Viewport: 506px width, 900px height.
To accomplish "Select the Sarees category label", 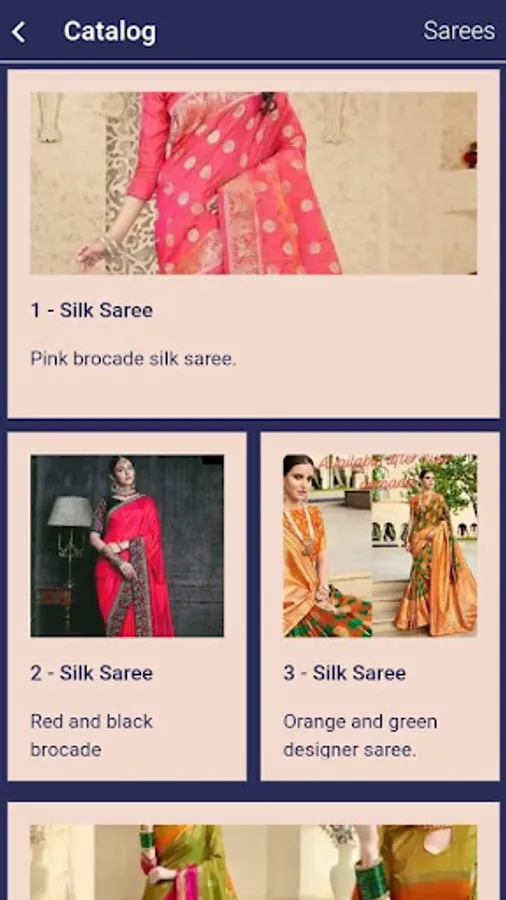I will (459, 31).
